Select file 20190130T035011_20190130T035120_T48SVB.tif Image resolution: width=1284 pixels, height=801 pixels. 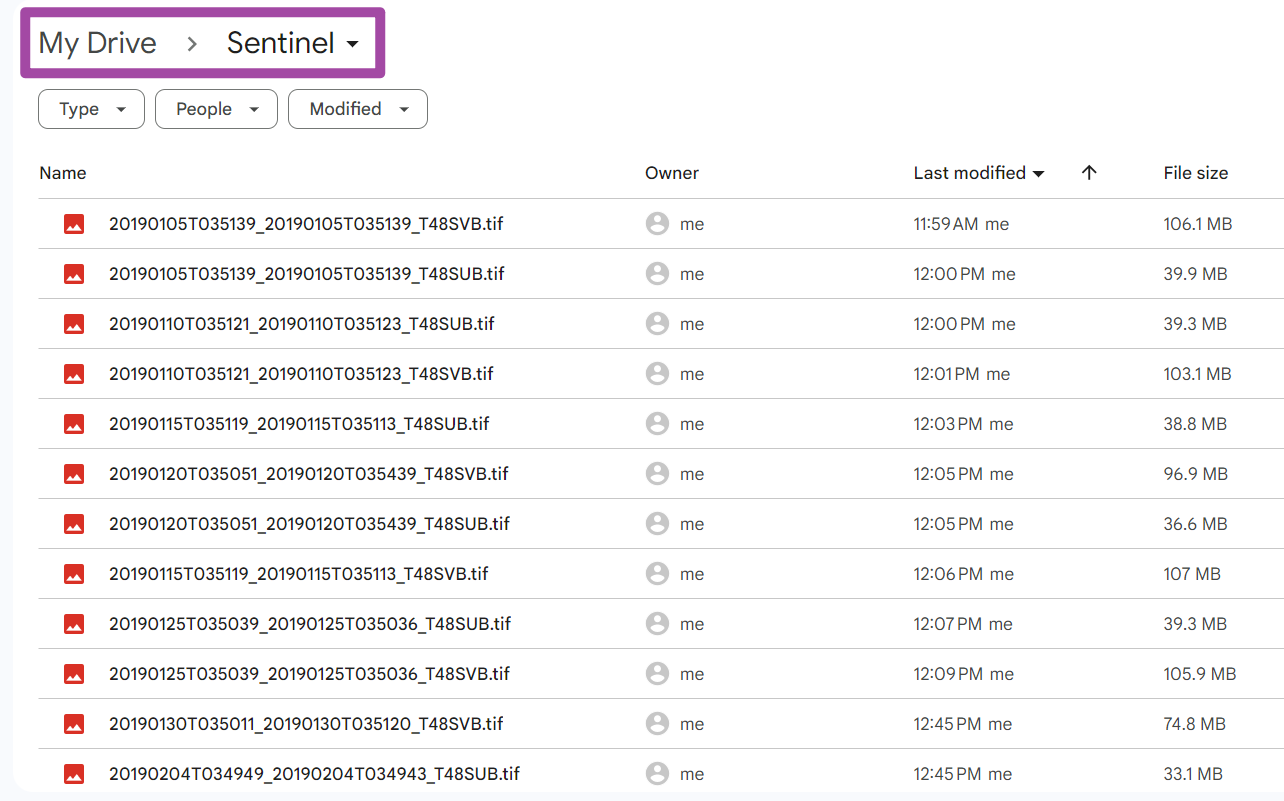pos(306,724)
